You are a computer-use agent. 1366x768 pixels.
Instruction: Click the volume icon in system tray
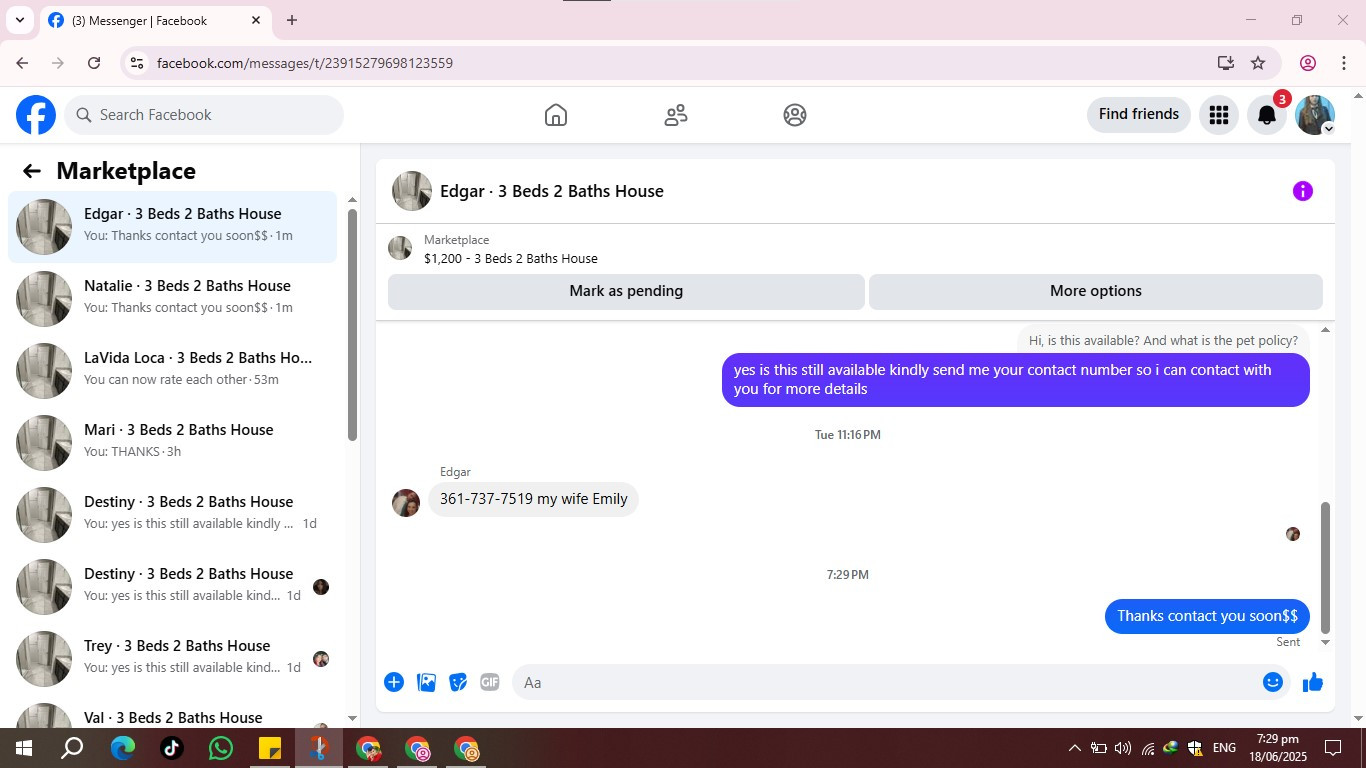pyautogui.click(x=1123, y=748)
